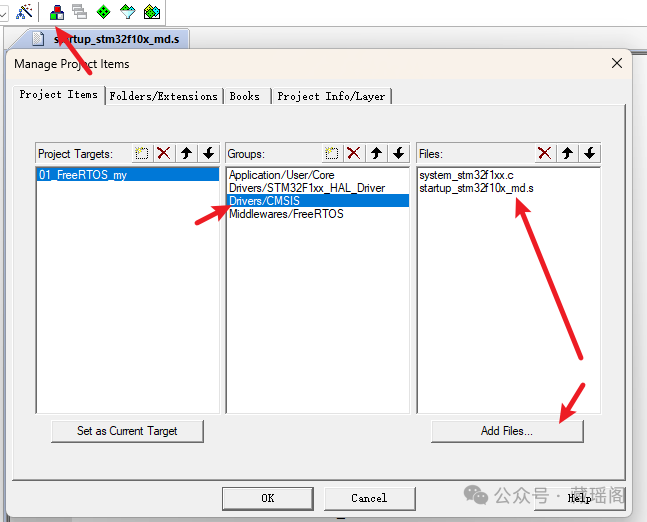The image size is (647, 522).
Task: Delete selected Project Target
Action: pos(164,154)
